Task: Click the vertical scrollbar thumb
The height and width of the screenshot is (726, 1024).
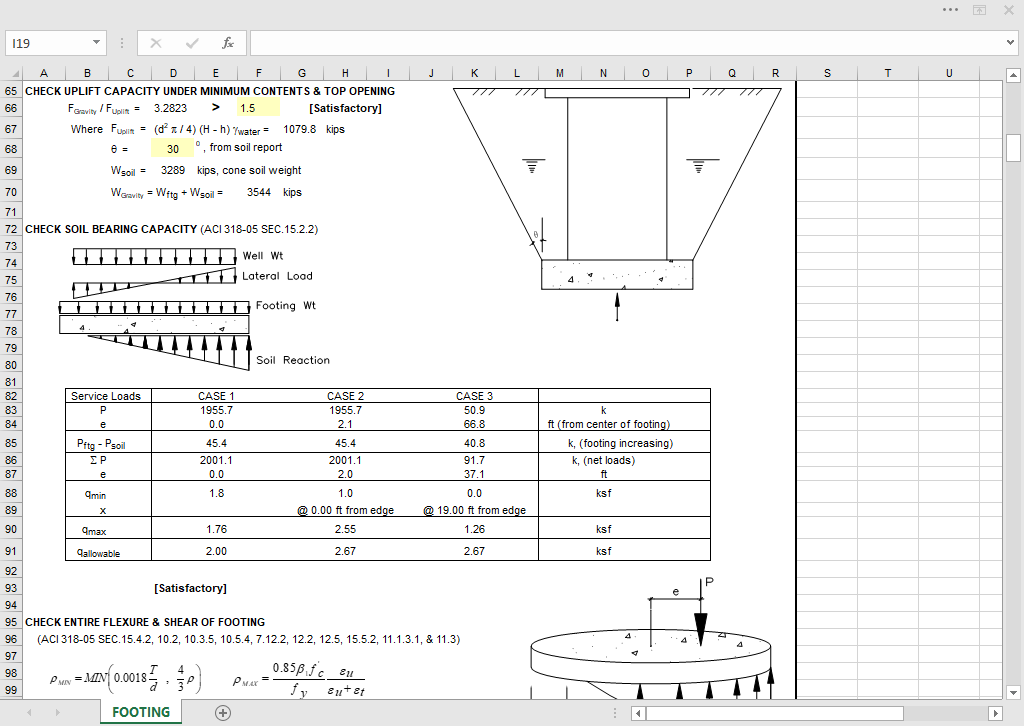Action: 1013,147
